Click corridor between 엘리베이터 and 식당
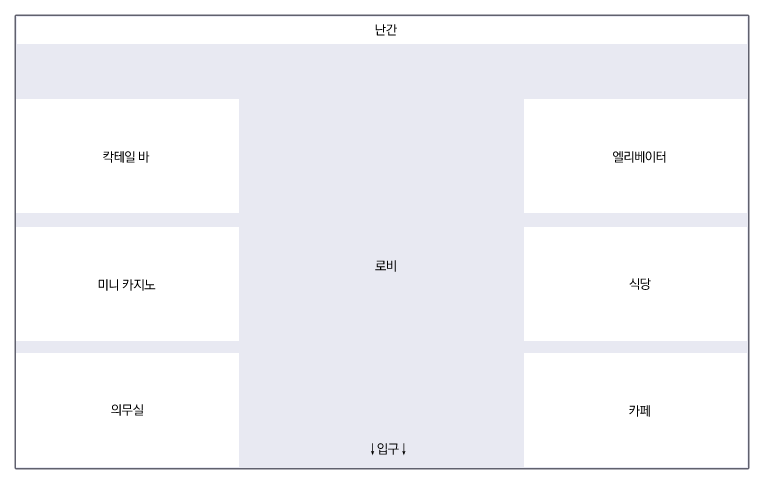The height and width of the screenshot is (484, 765). (x=636, y=220)
